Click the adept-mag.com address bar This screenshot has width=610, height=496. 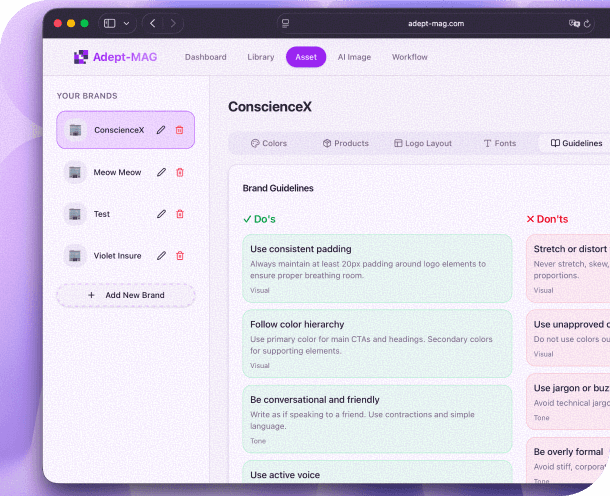coord(435,23)
